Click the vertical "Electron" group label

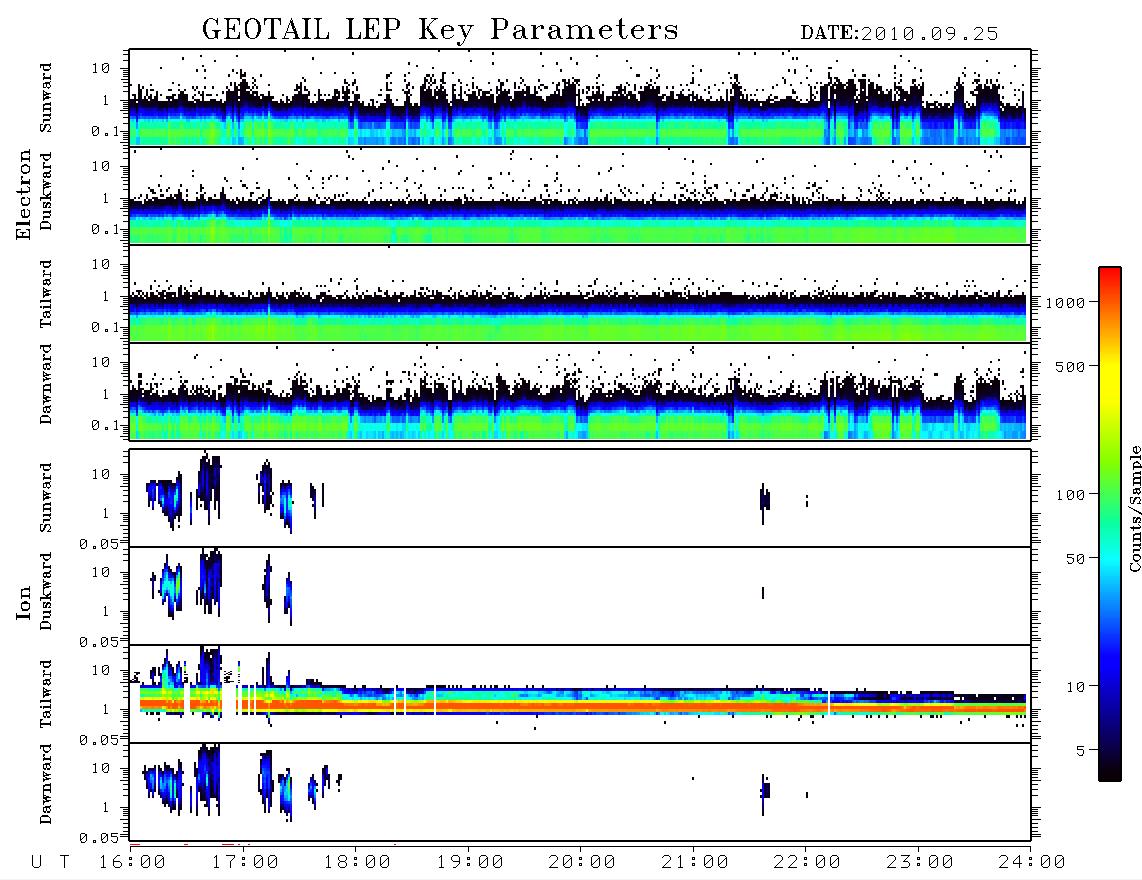pos(24,194)
